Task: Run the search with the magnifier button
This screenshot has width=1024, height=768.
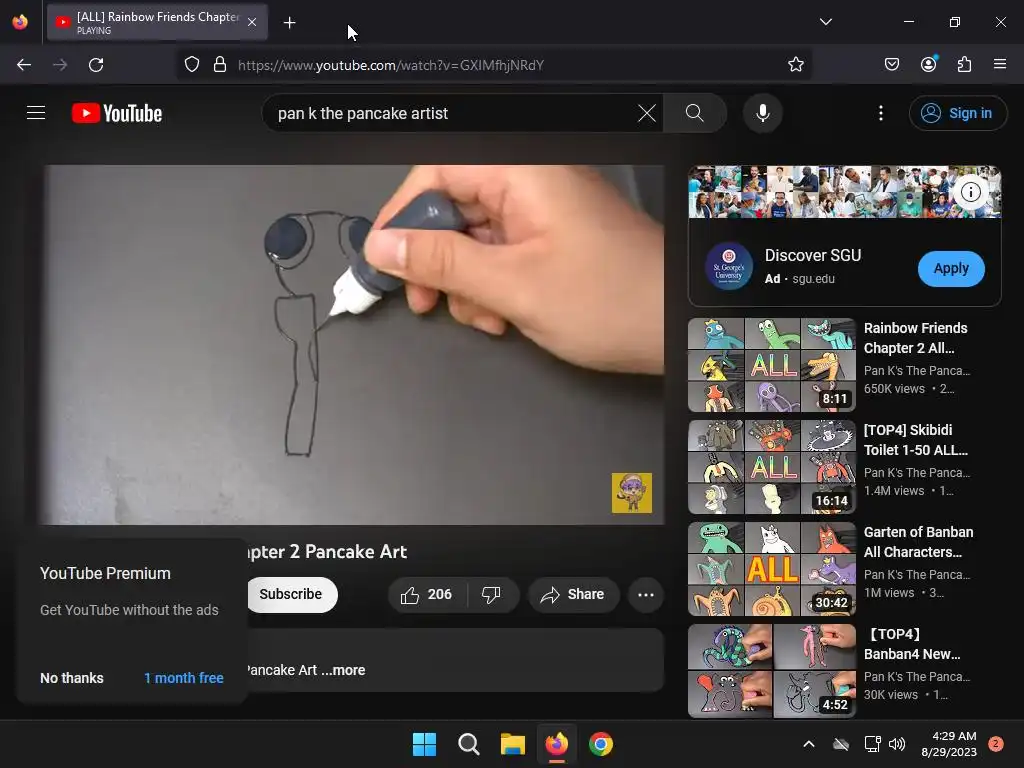Action: click(x=695, y=113)
